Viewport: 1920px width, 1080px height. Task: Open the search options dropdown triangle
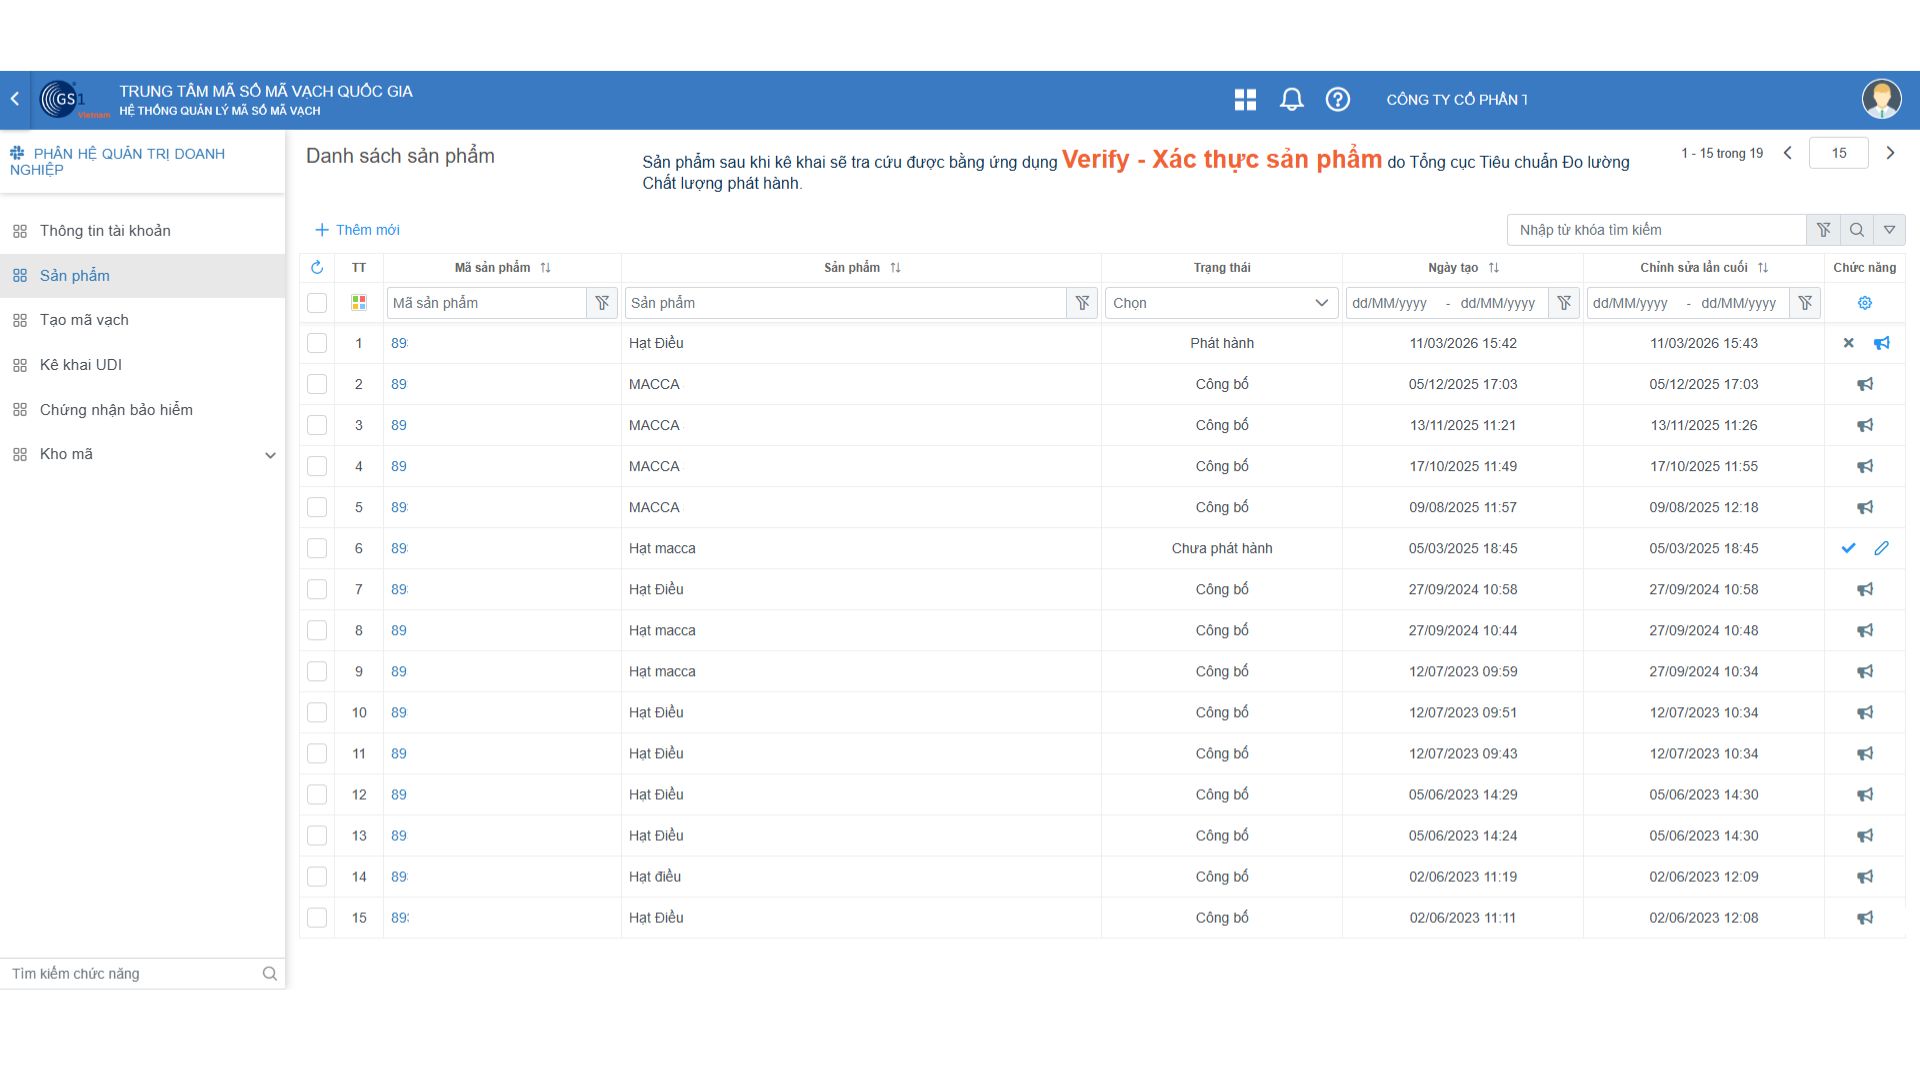(1889, 230)
